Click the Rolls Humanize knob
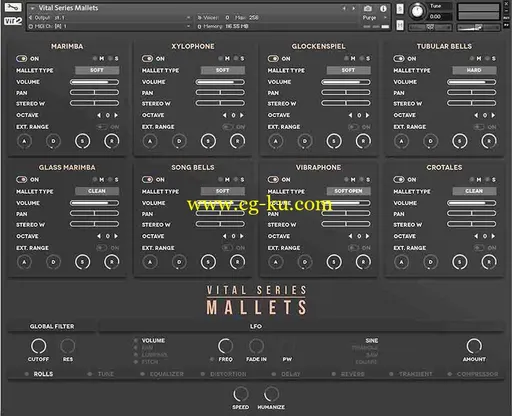The width and height of the screenshot is (512, 416). pyautogui.click(x=271, y=395)
